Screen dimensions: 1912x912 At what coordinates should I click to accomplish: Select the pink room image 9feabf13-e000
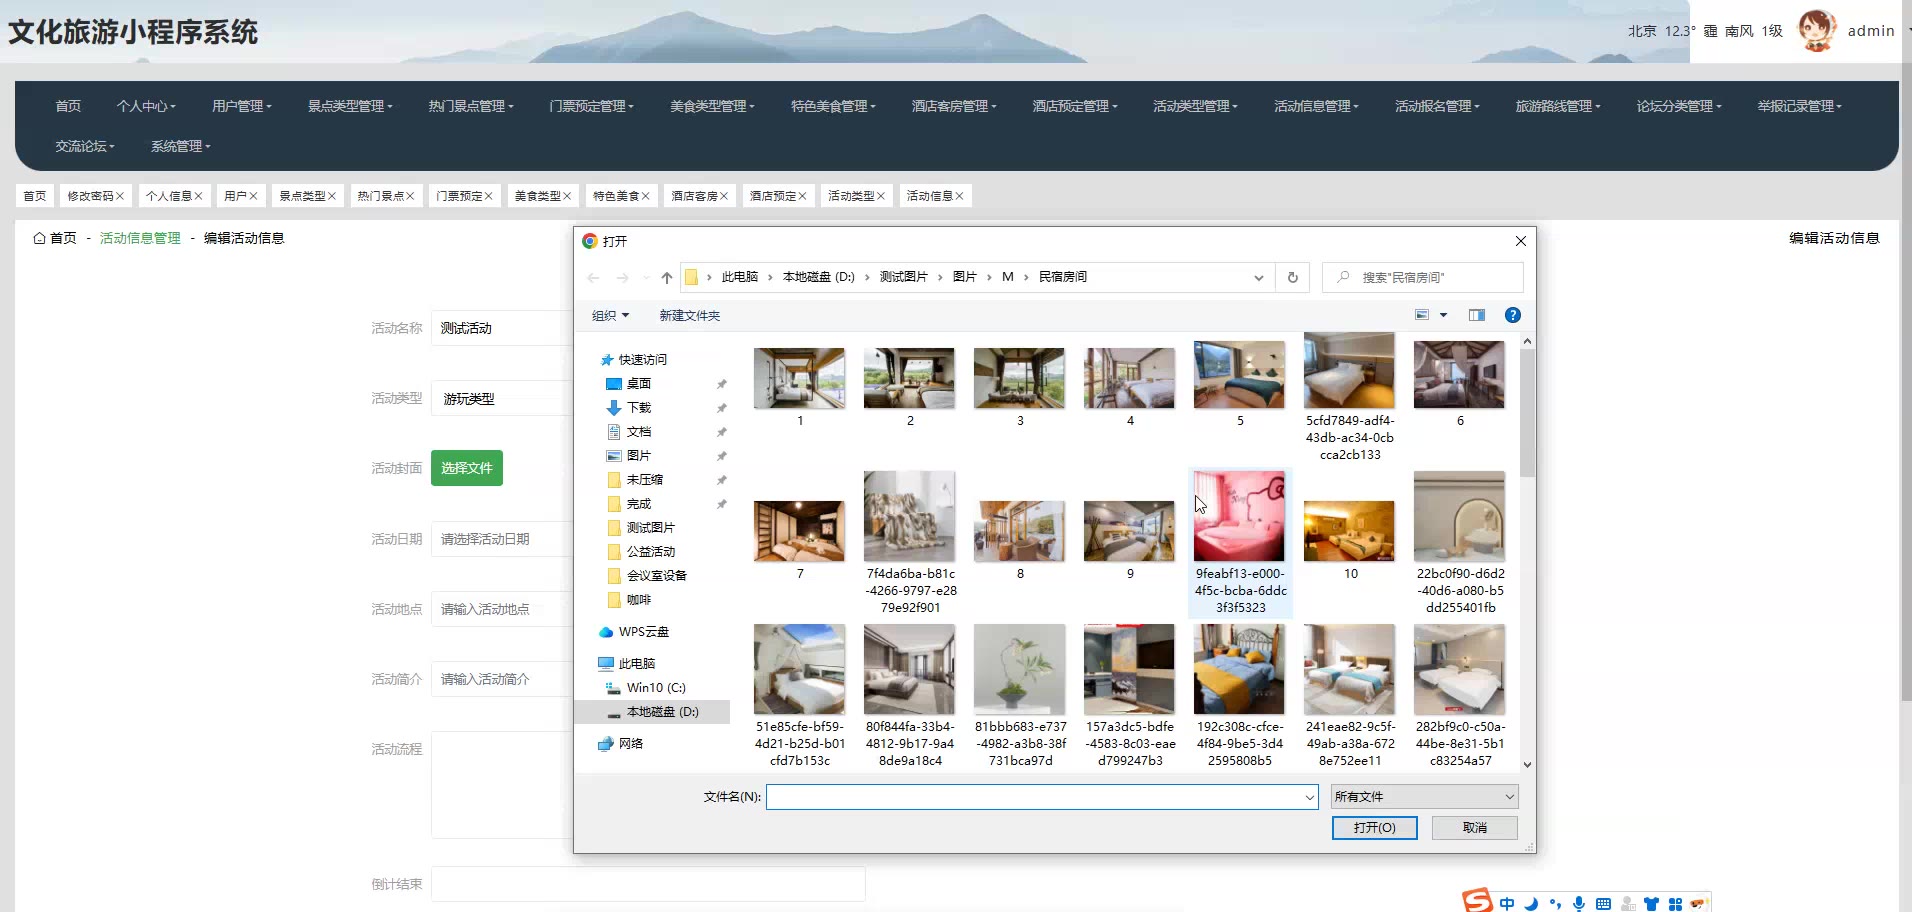click(x=1240, y=543)
